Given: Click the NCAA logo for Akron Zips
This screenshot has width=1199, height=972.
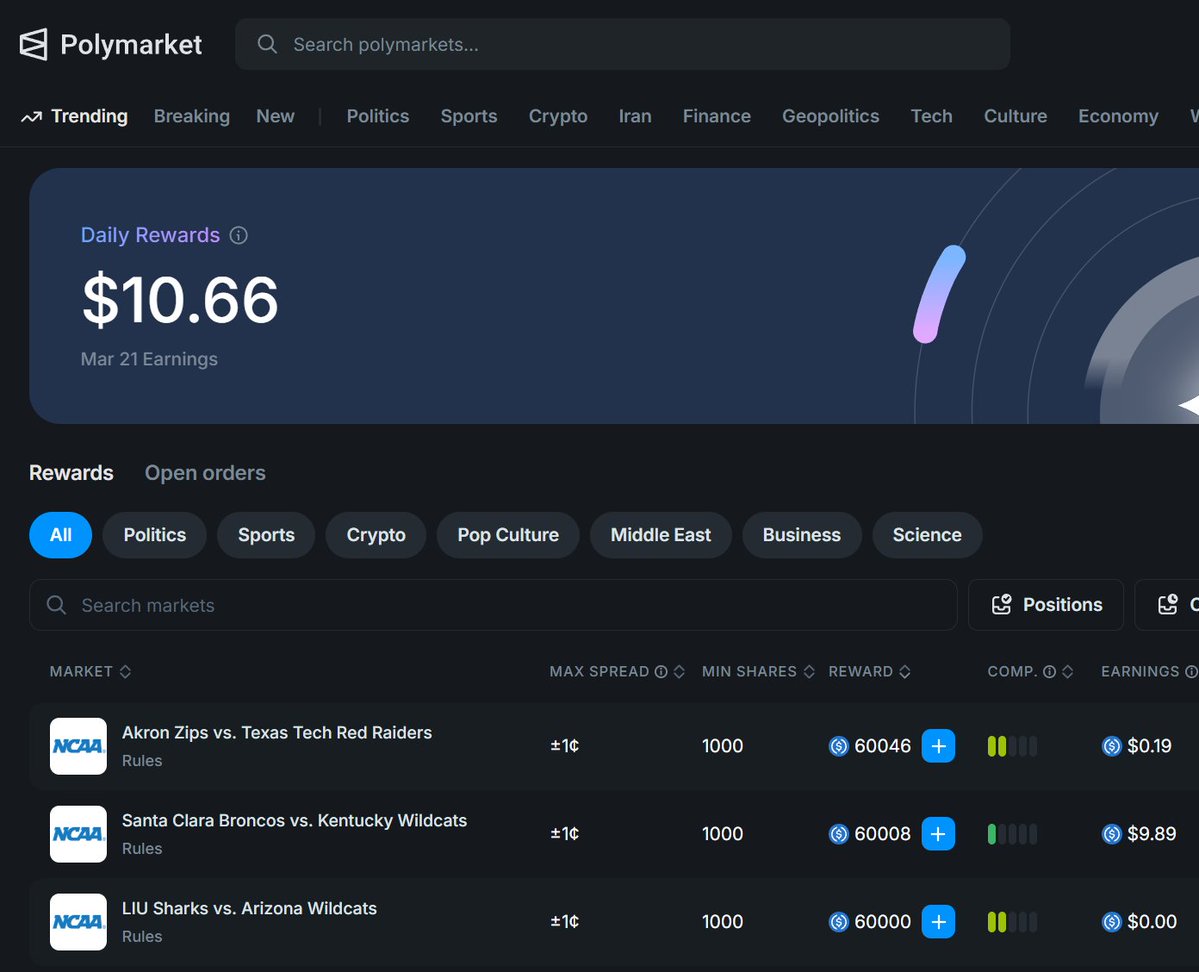Looking at the screenshot, I should pos(78,746).
